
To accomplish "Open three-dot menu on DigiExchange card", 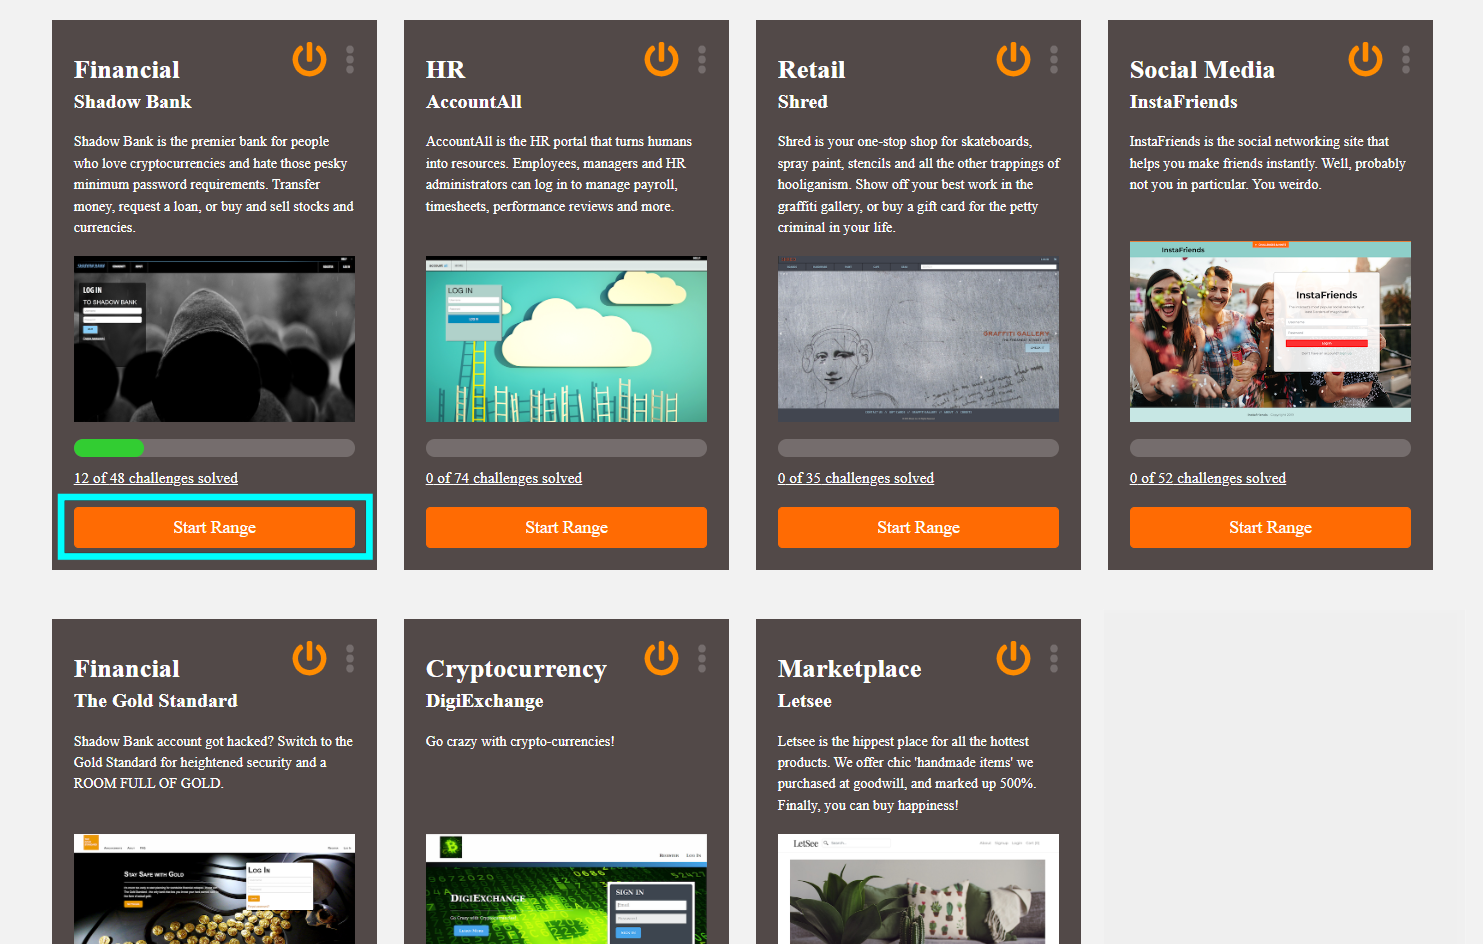I will click(702, 658).
